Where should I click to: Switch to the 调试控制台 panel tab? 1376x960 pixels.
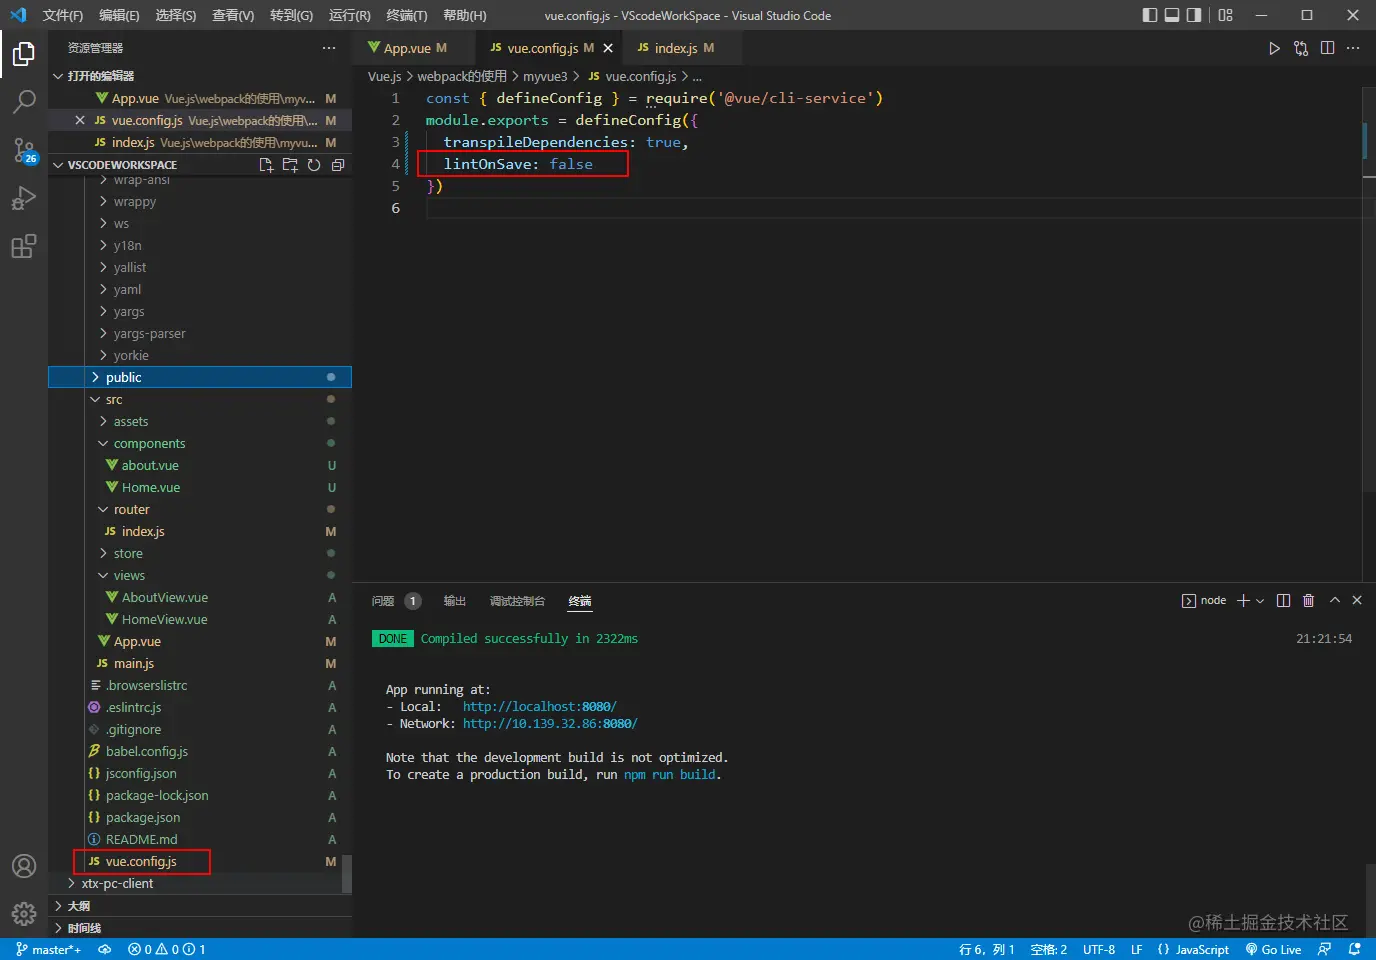click(517, 601)
